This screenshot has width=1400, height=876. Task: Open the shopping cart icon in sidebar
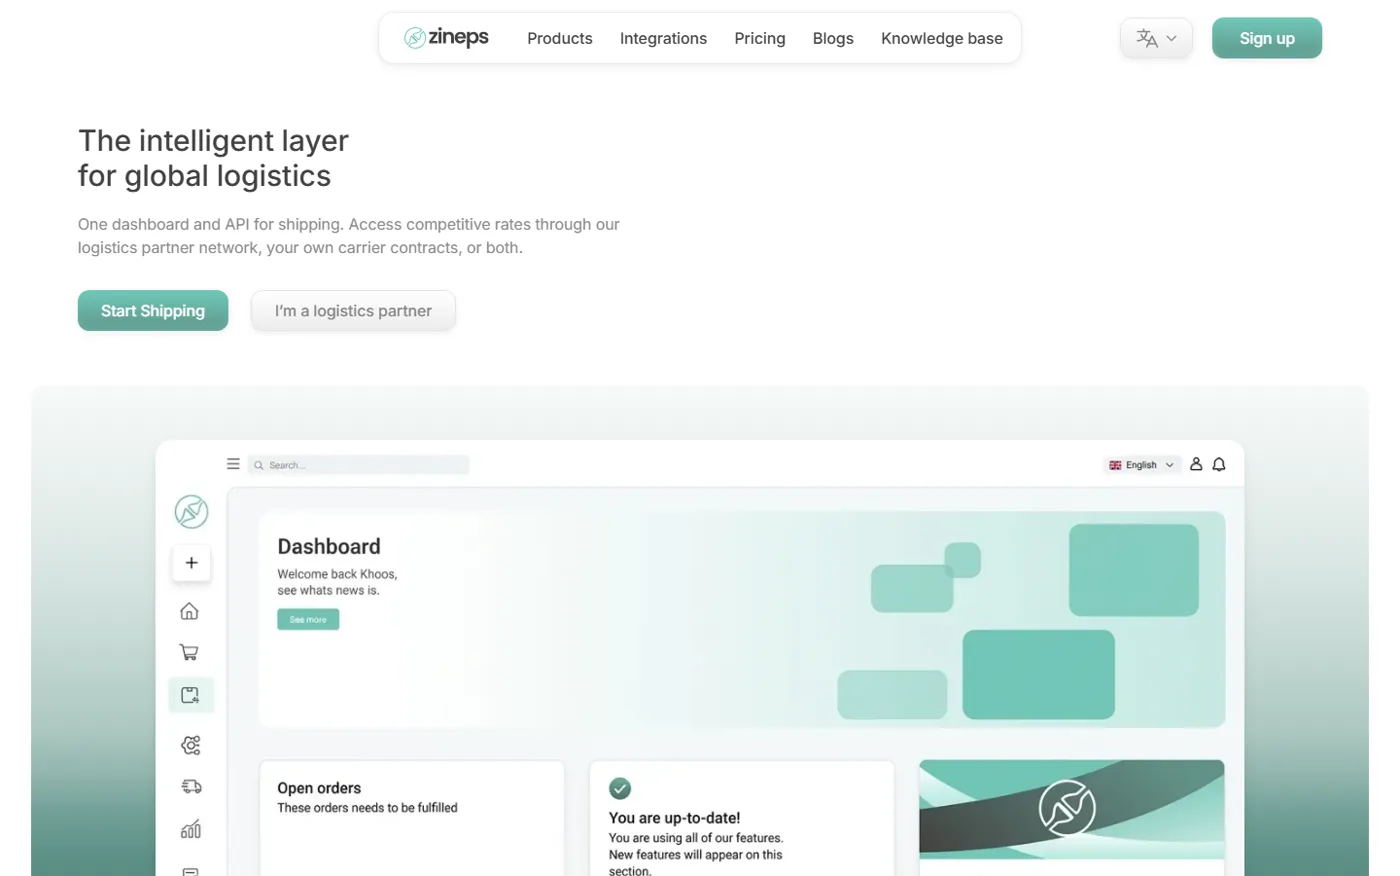pyautogui.click(x=189, y=652)
